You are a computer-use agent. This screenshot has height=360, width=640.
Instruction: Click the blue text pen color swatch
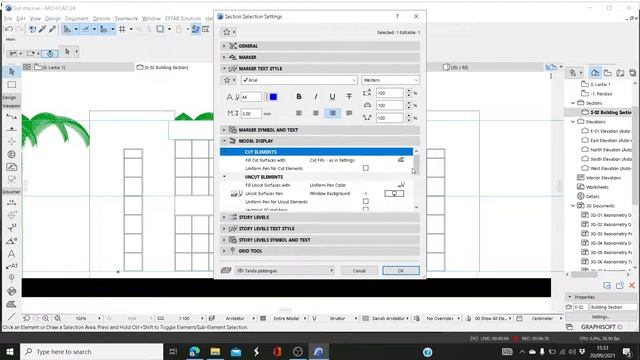coord(273,97)
